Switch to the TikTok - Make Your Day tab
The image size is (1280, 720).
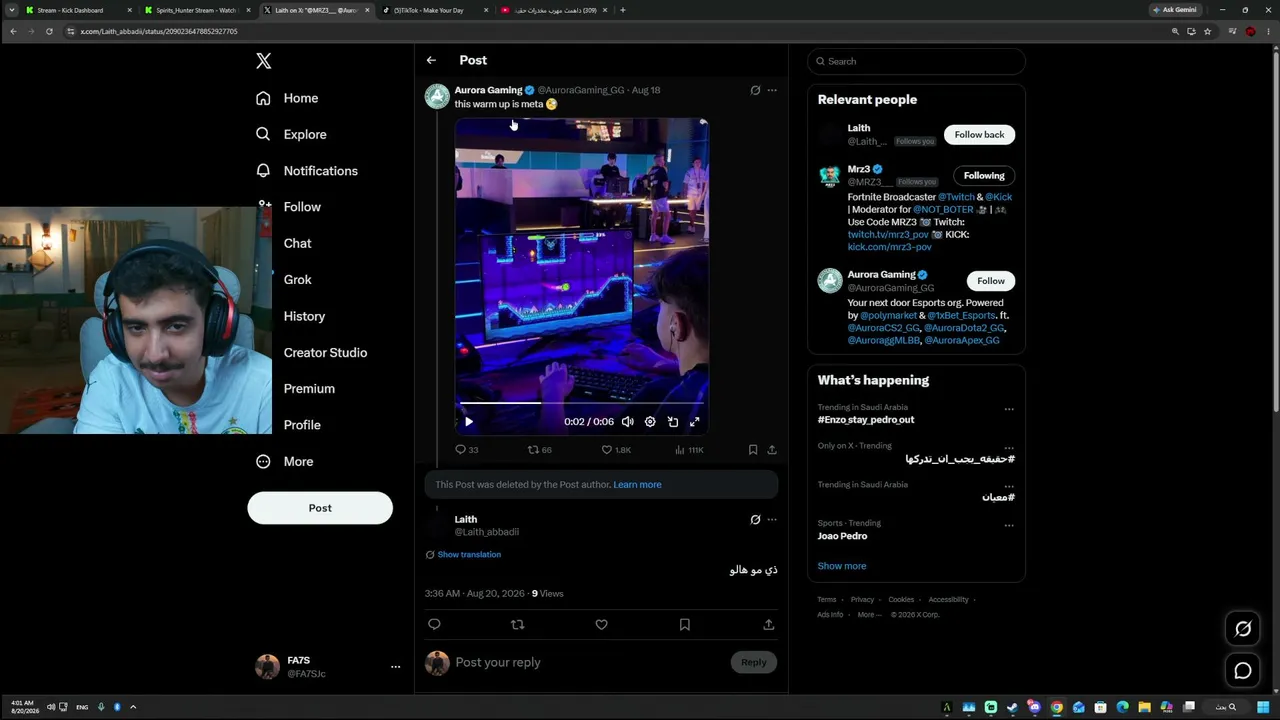point(436,10)
